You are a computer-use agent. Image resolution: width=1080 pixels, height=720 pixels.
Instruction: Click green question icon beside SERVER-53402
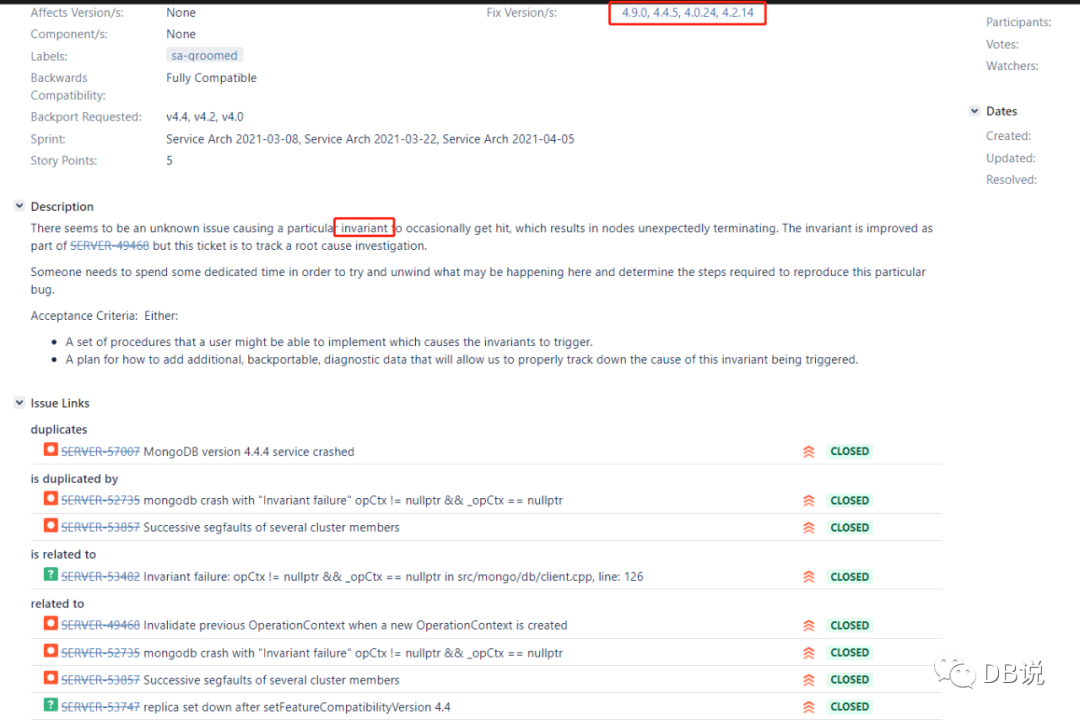50,575
